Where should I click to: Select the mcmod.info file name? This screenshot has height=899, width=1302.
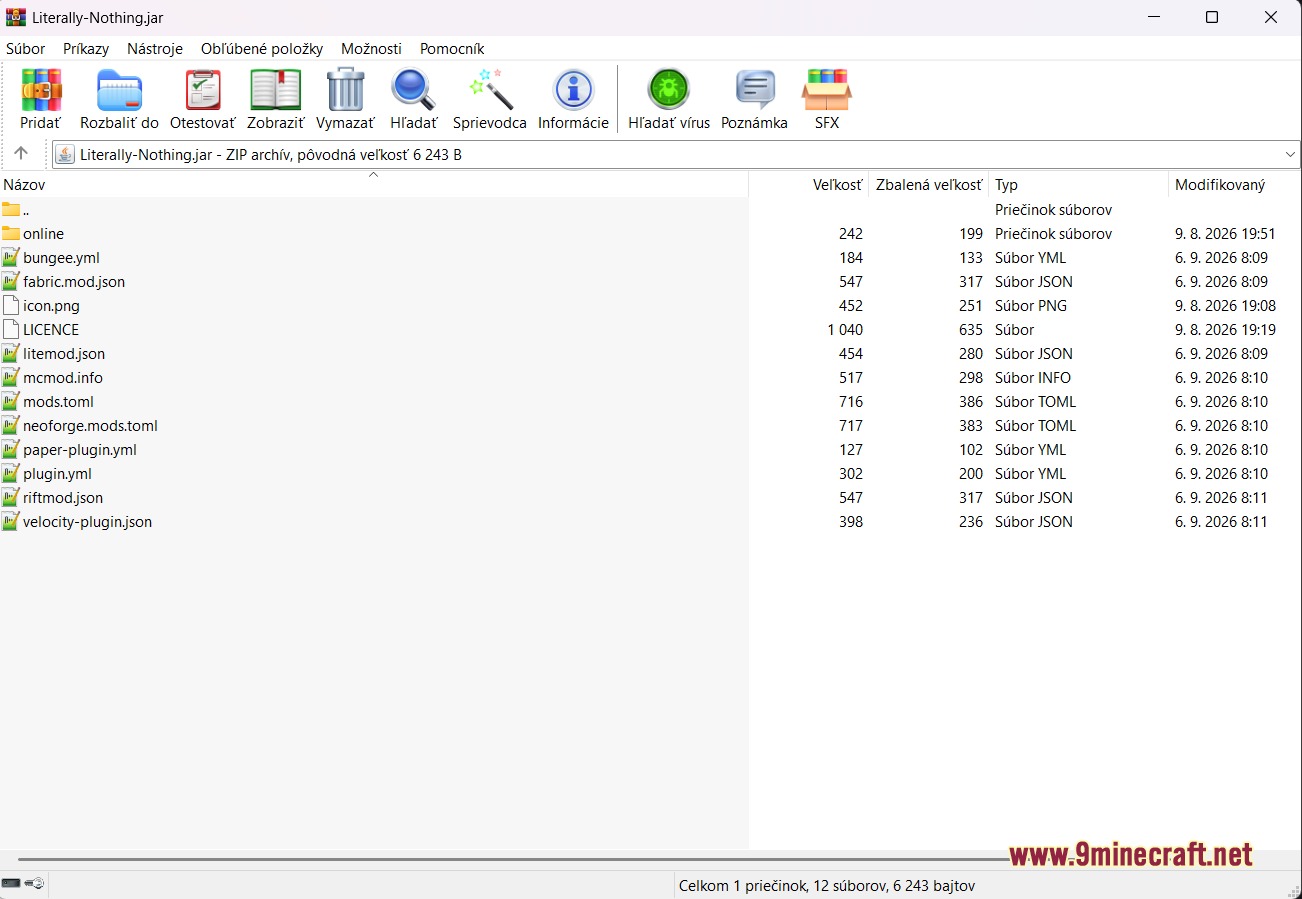63,378
